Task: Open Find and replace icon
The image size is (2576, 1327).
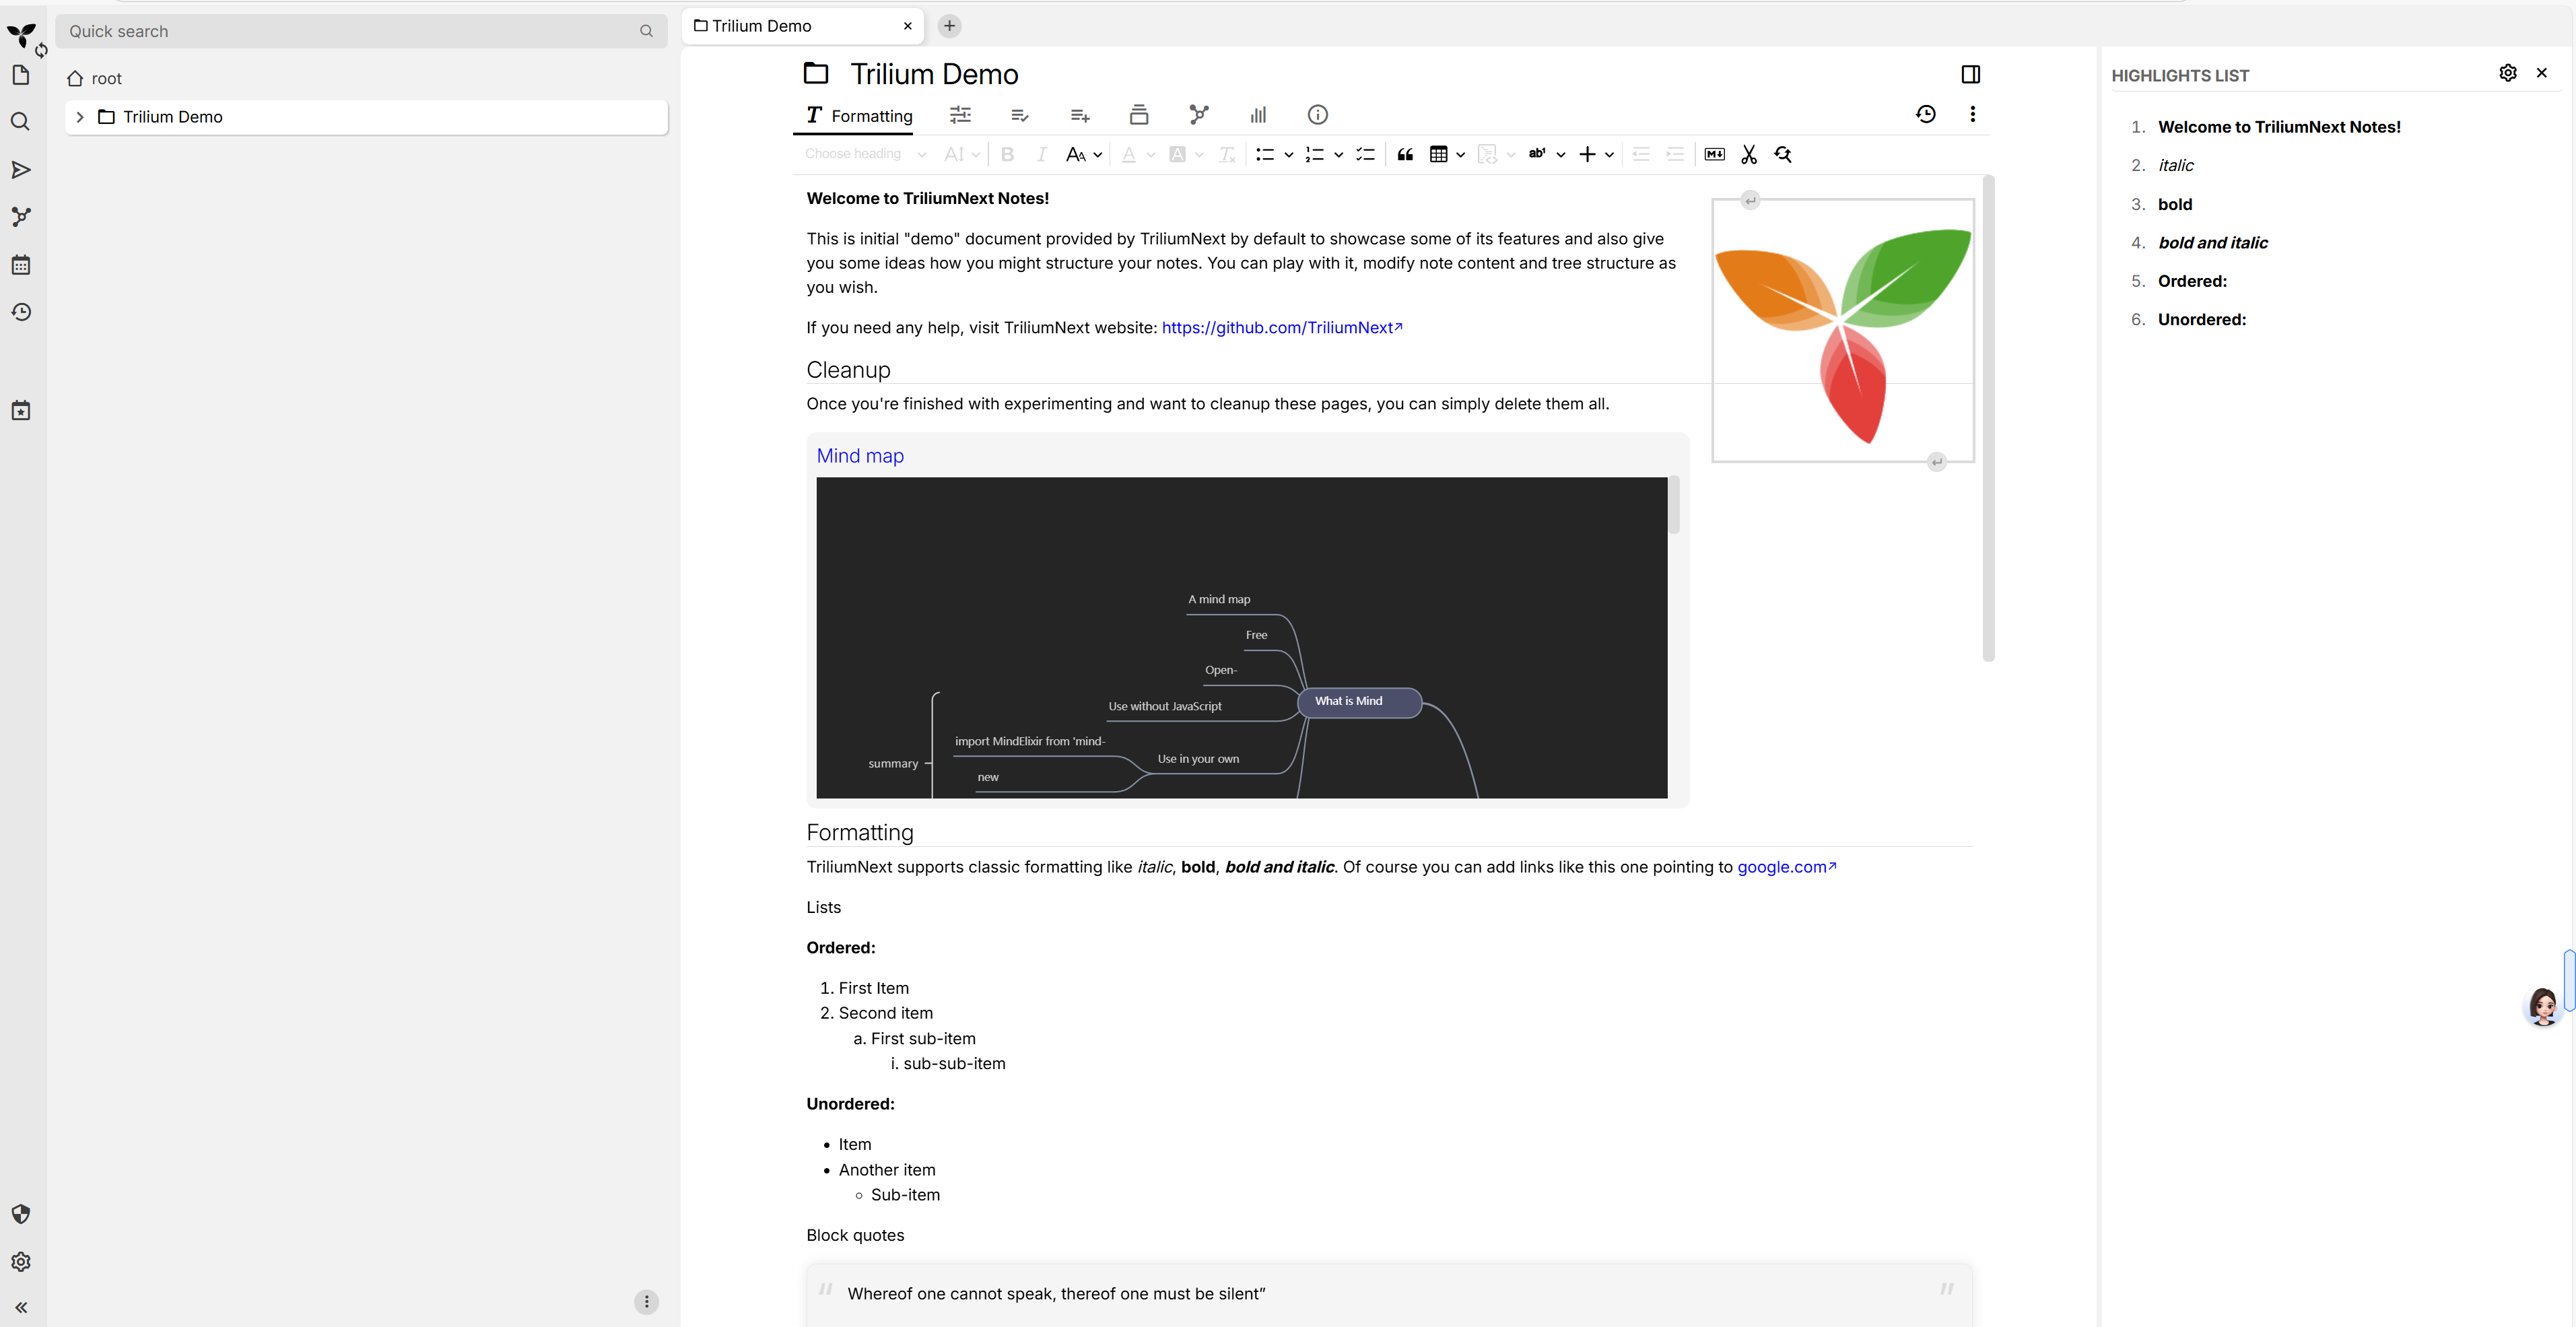Action: 1783,154
